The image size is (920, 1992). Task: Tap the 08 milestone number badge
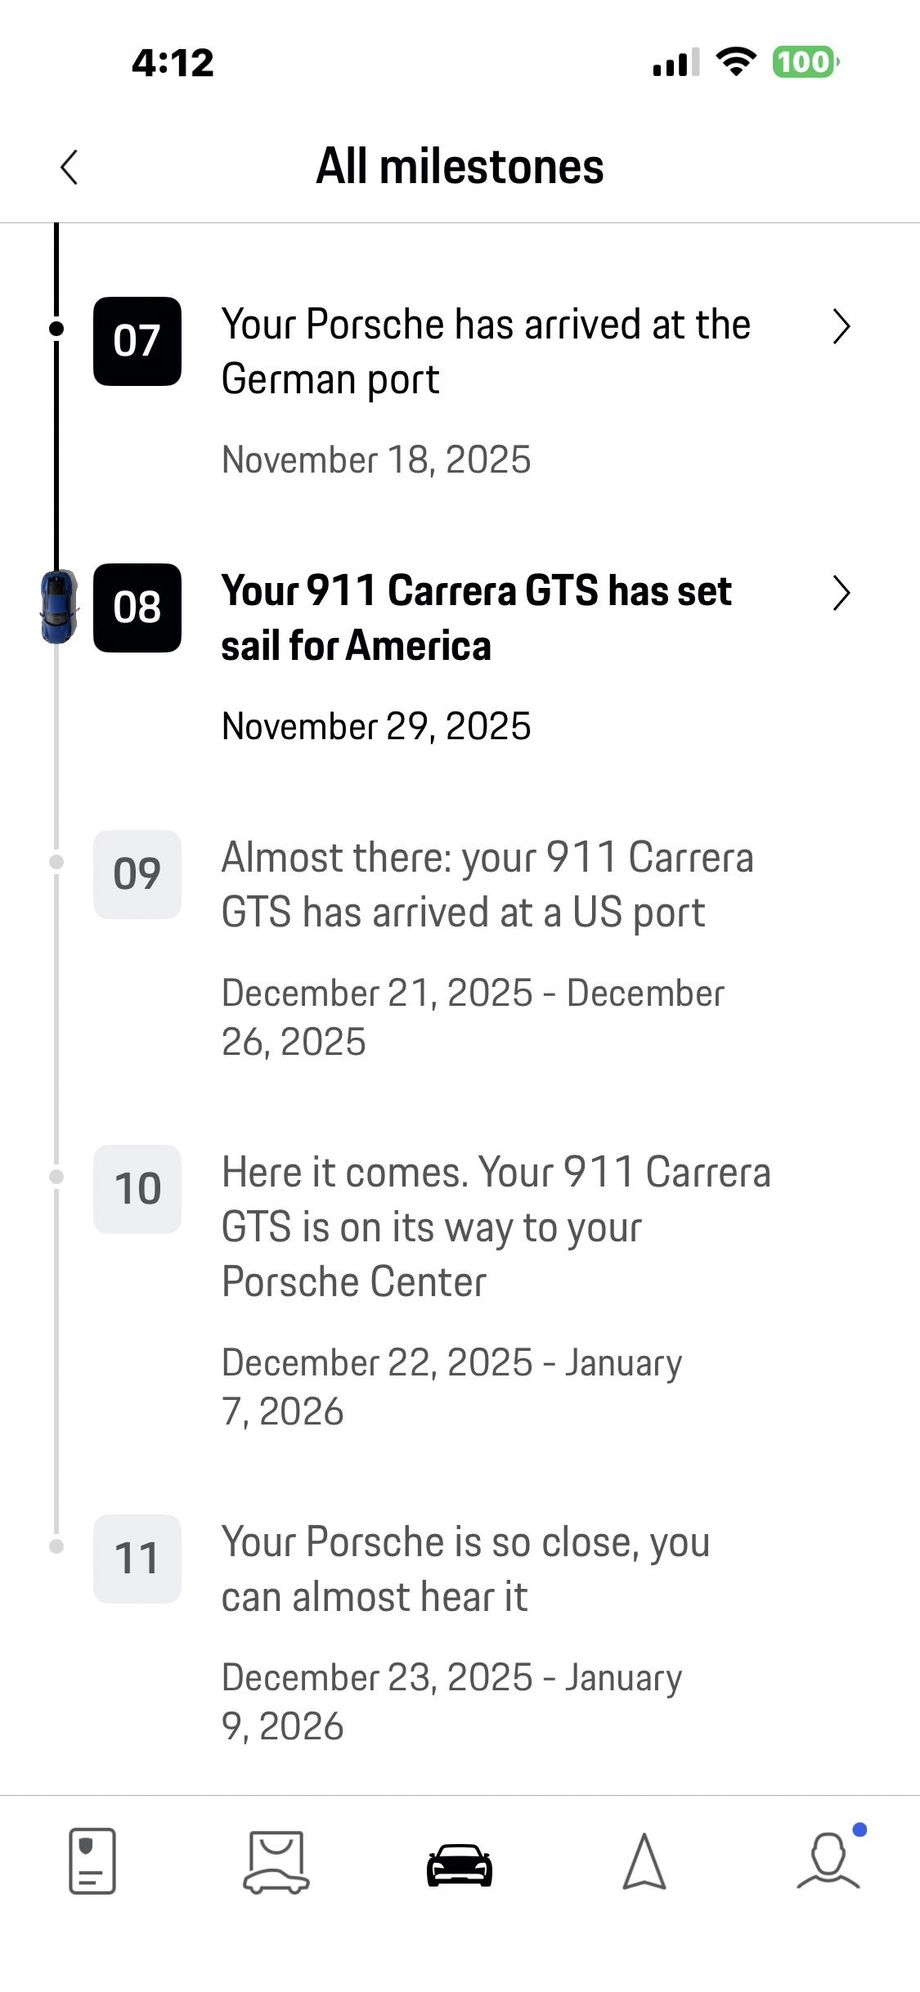click(137, 608)
